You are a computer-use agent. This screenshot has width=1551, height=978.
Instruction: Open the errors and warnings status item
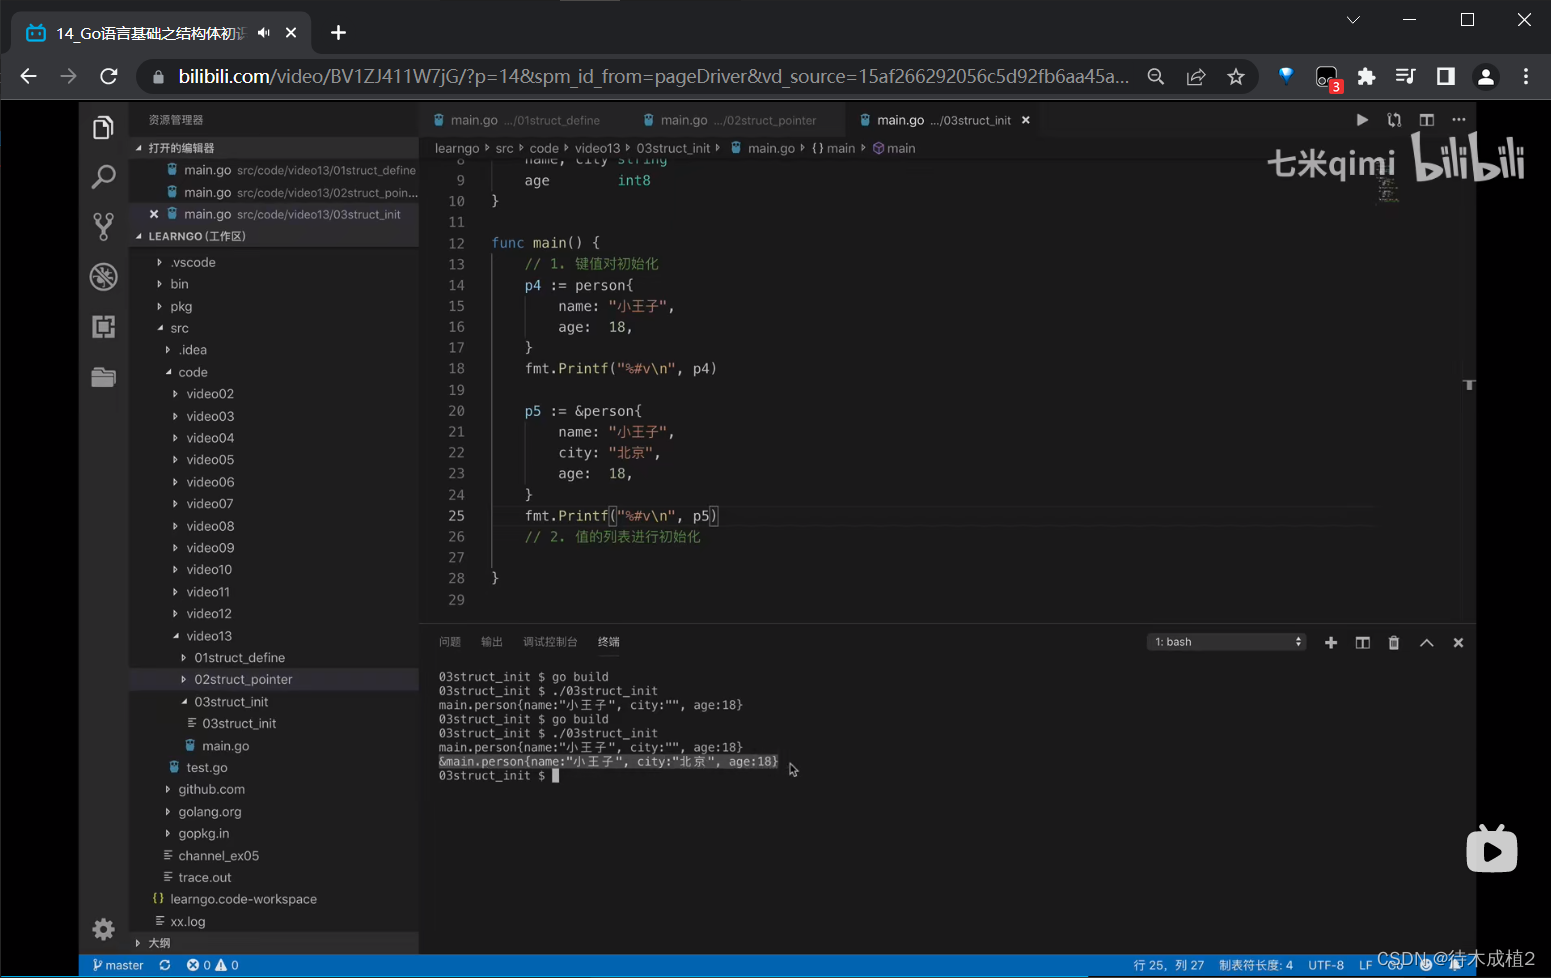[x=213, y=965]
